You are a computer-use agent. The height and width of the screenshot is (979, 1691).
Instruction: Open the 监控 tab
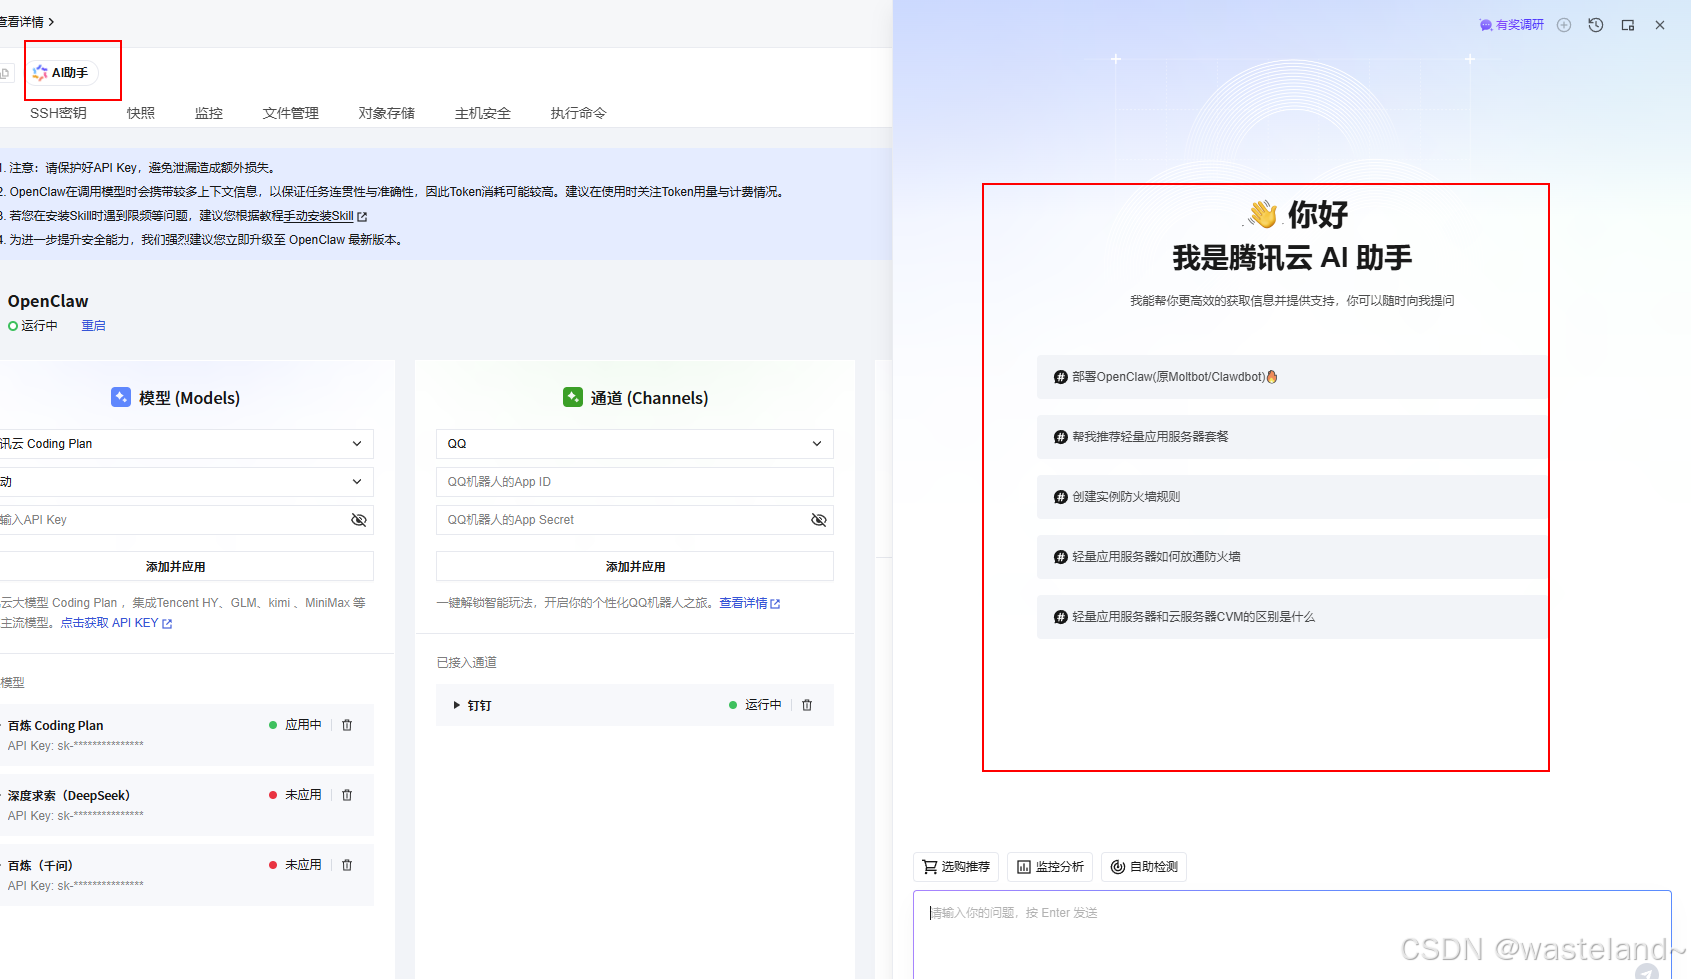[209, 113]
